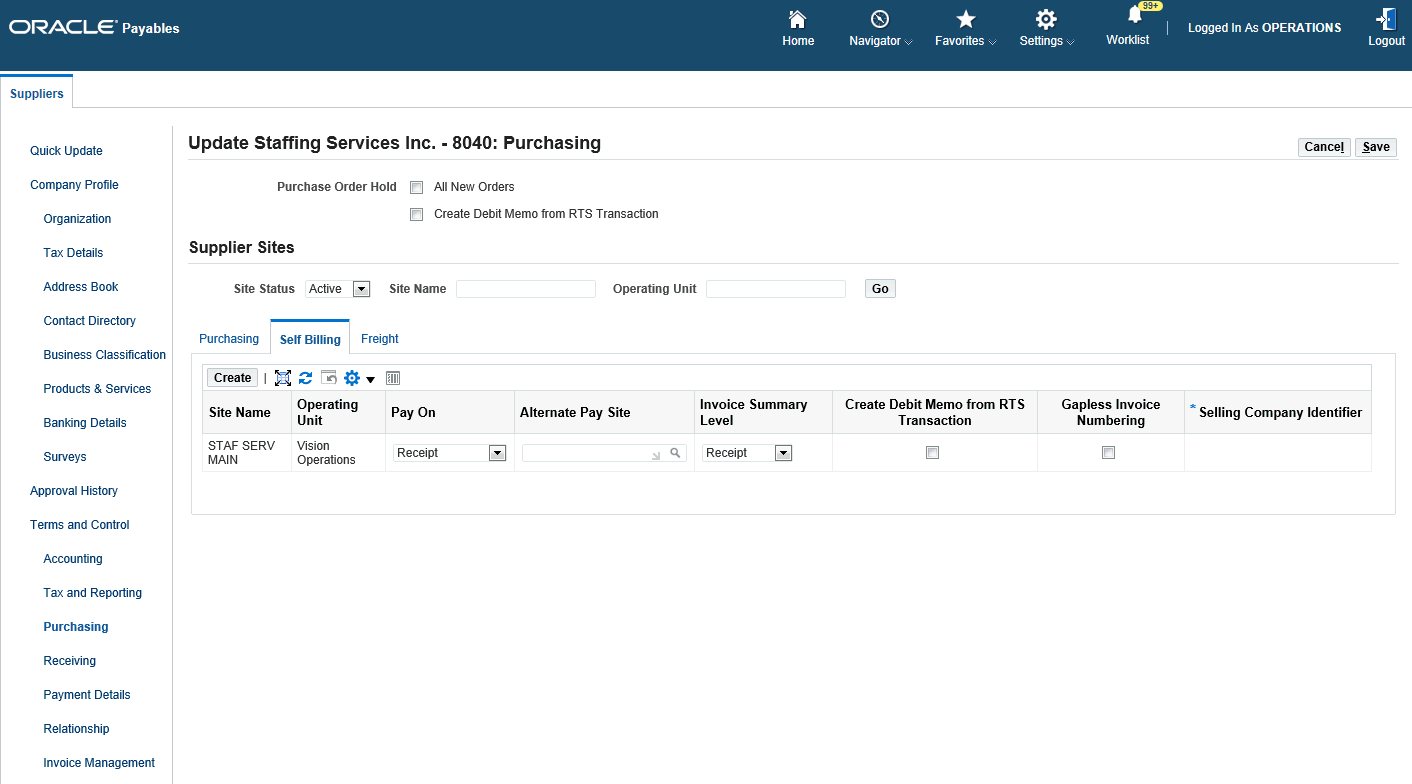Open Contact Directory link
Image resolution: width=1412 pixels, height=784 pixels.
click(89, 321)
